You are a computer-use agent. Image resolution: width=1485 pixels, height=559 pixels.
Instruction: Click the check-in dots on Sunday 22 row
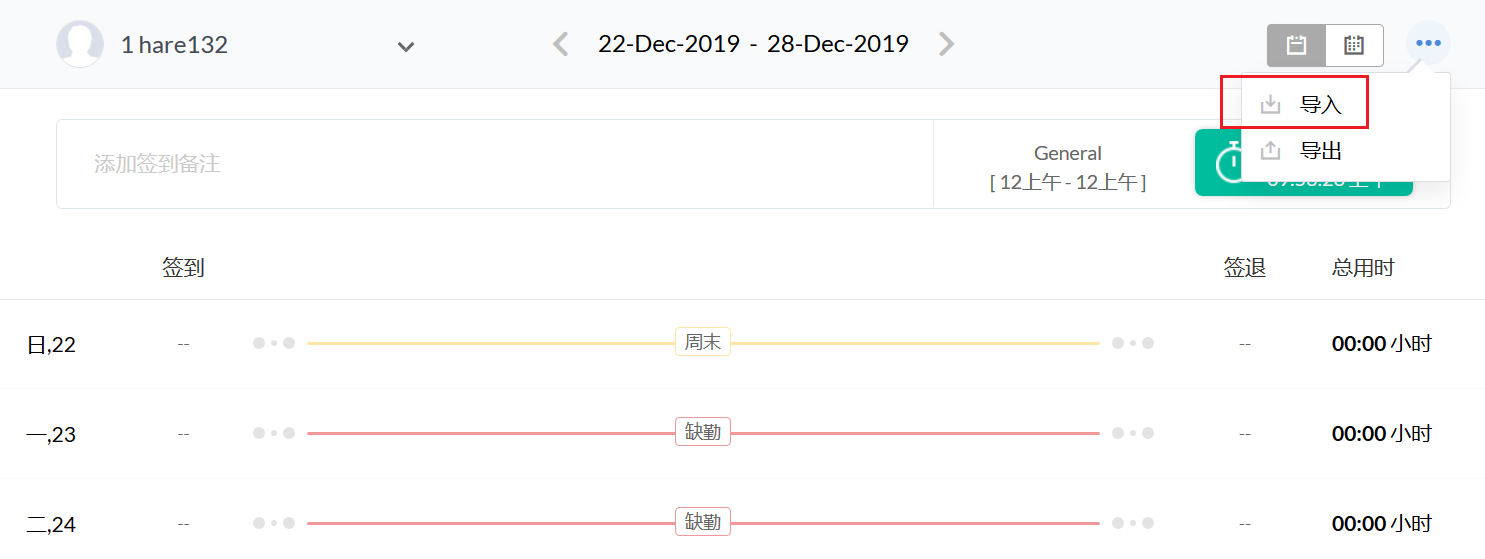(274, 343)
